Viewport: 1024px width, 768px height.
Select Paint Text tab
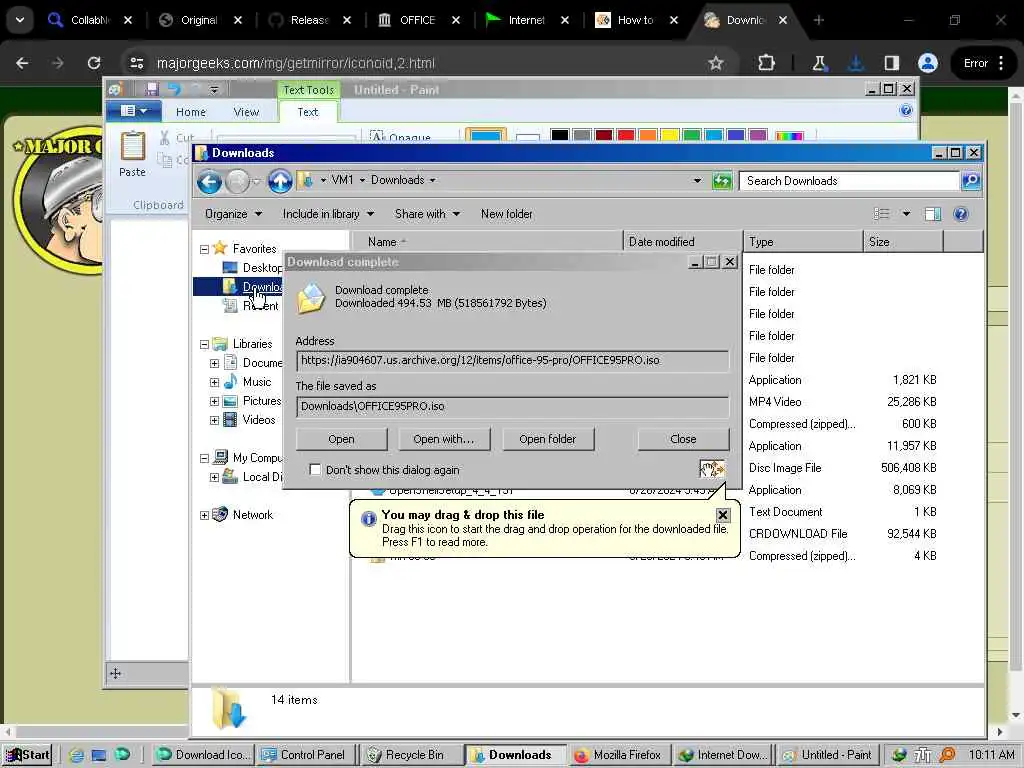tap(308, 112)
